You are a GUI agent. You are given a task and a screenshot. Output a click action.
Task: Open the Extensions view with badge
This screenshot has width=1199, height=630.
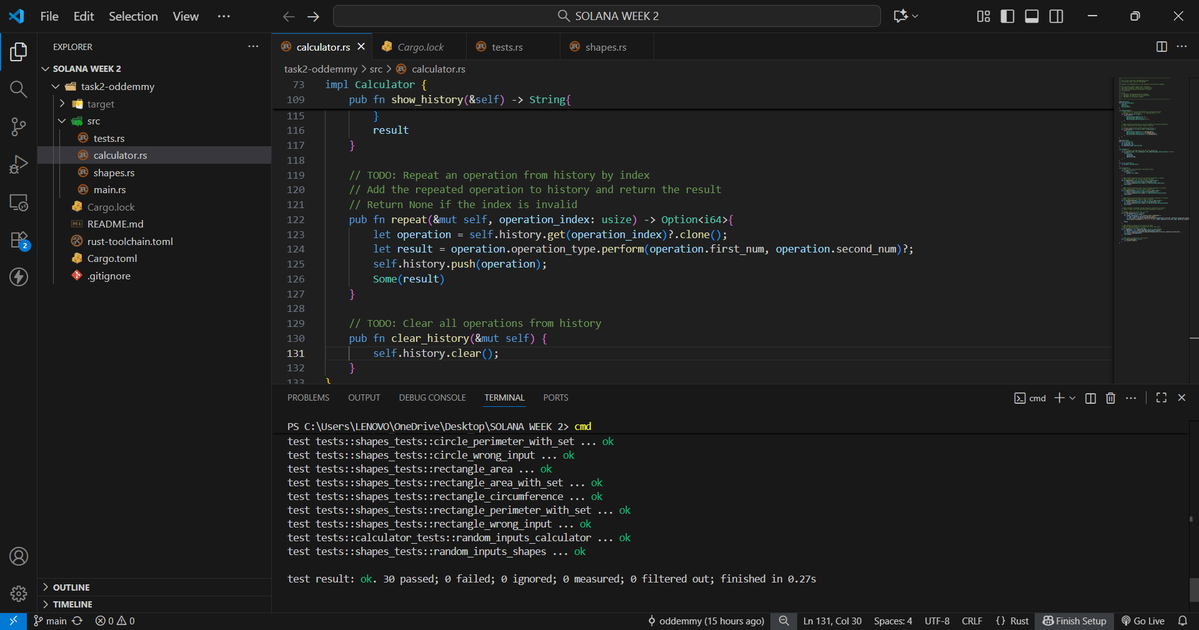(18, 240)
